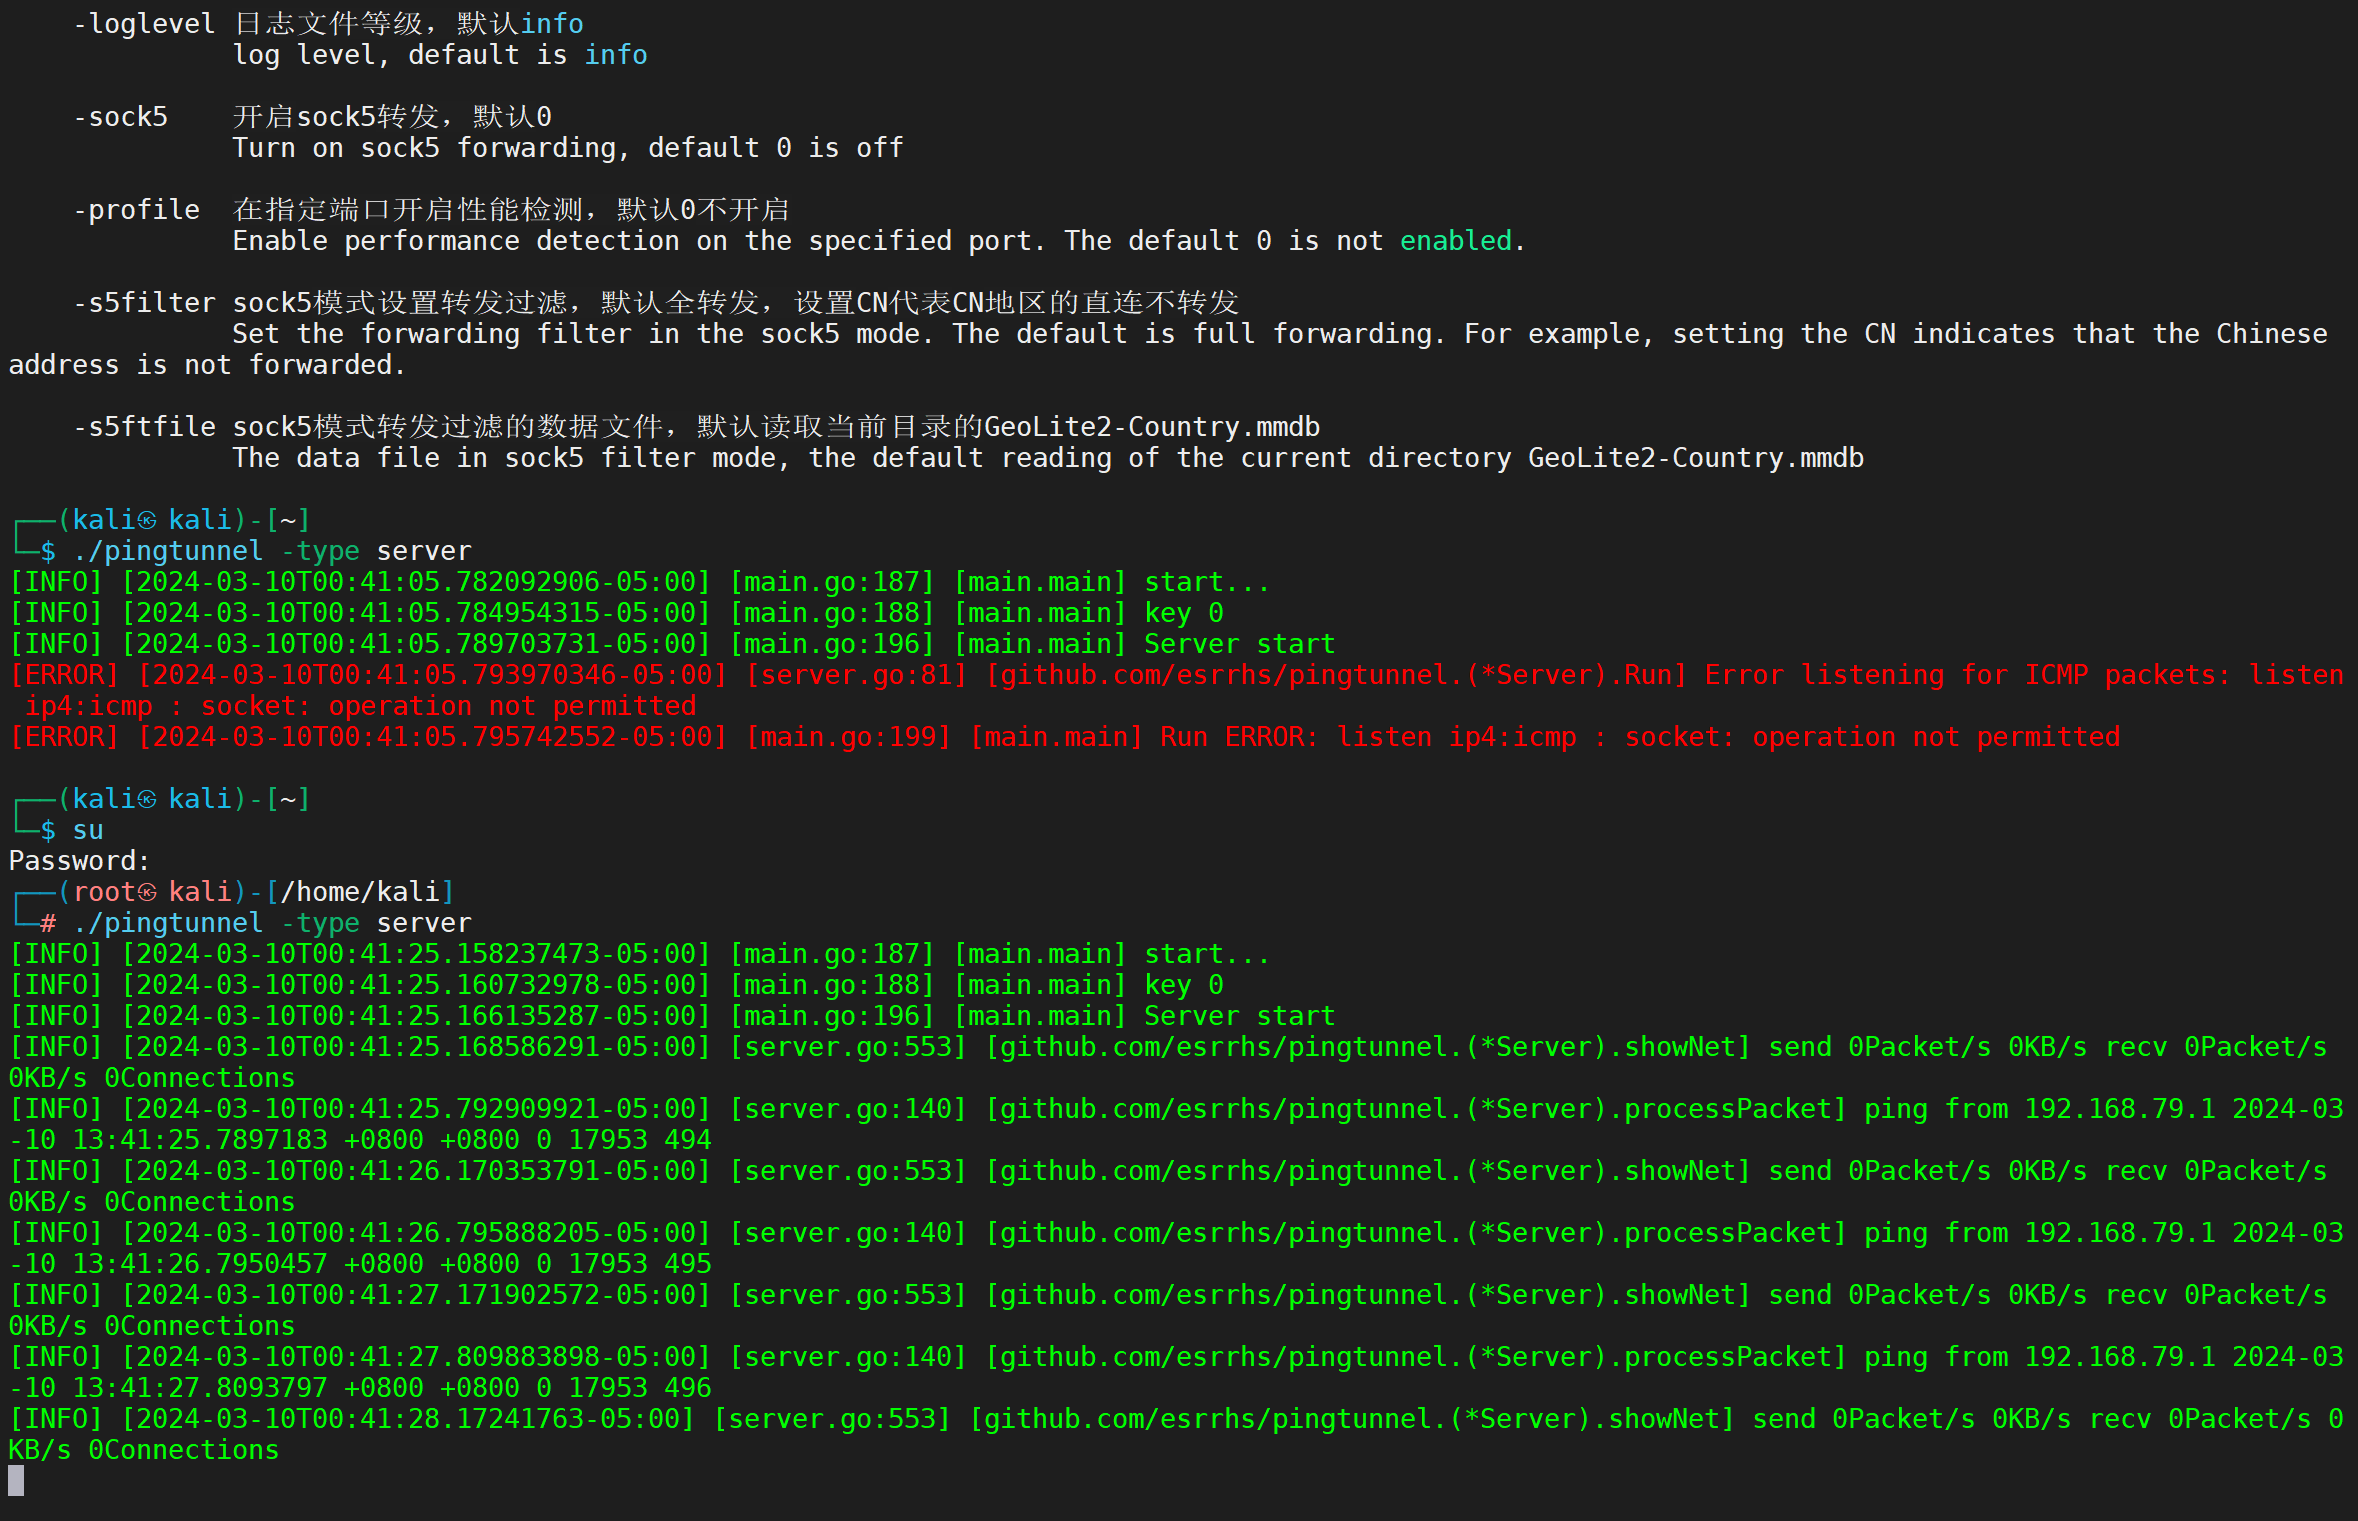Click 'GeoLite2-Country.mmdb' in the English description line
Image resolution: width=2358 pixels, height=1521 pixels.
coord(1695,458)
